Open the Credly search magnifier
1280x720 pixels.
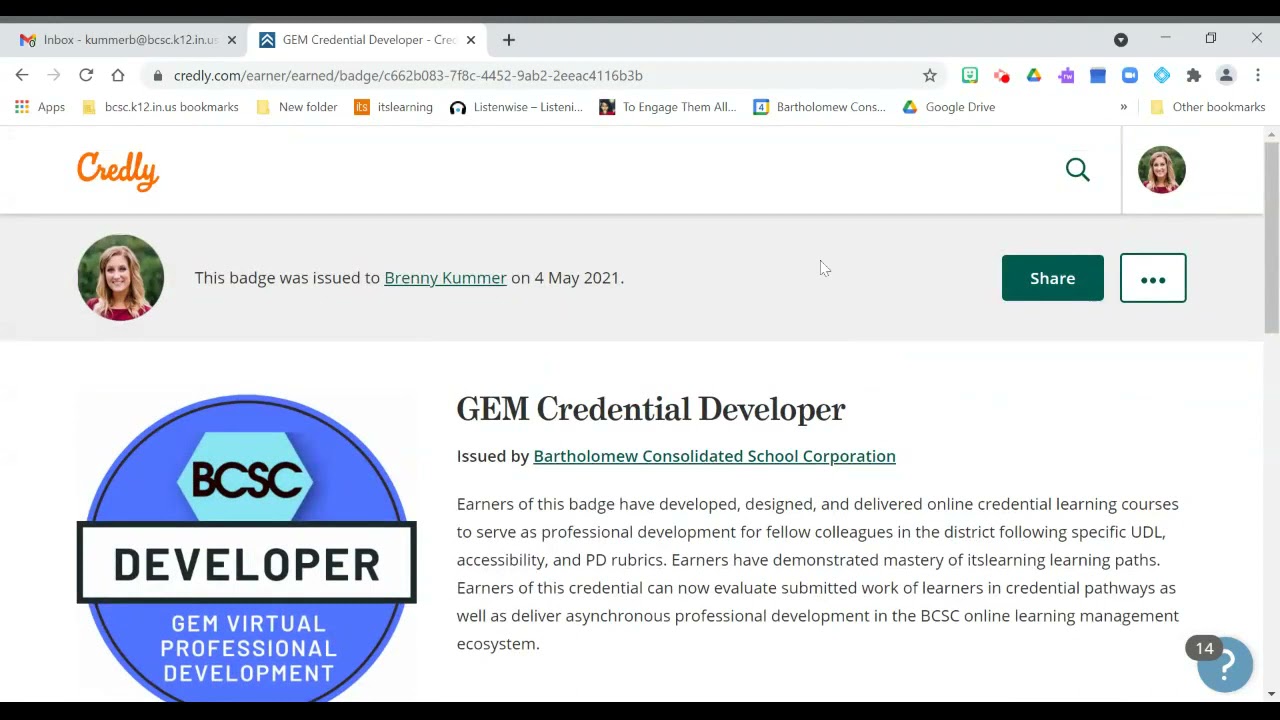pos(1077,170)
